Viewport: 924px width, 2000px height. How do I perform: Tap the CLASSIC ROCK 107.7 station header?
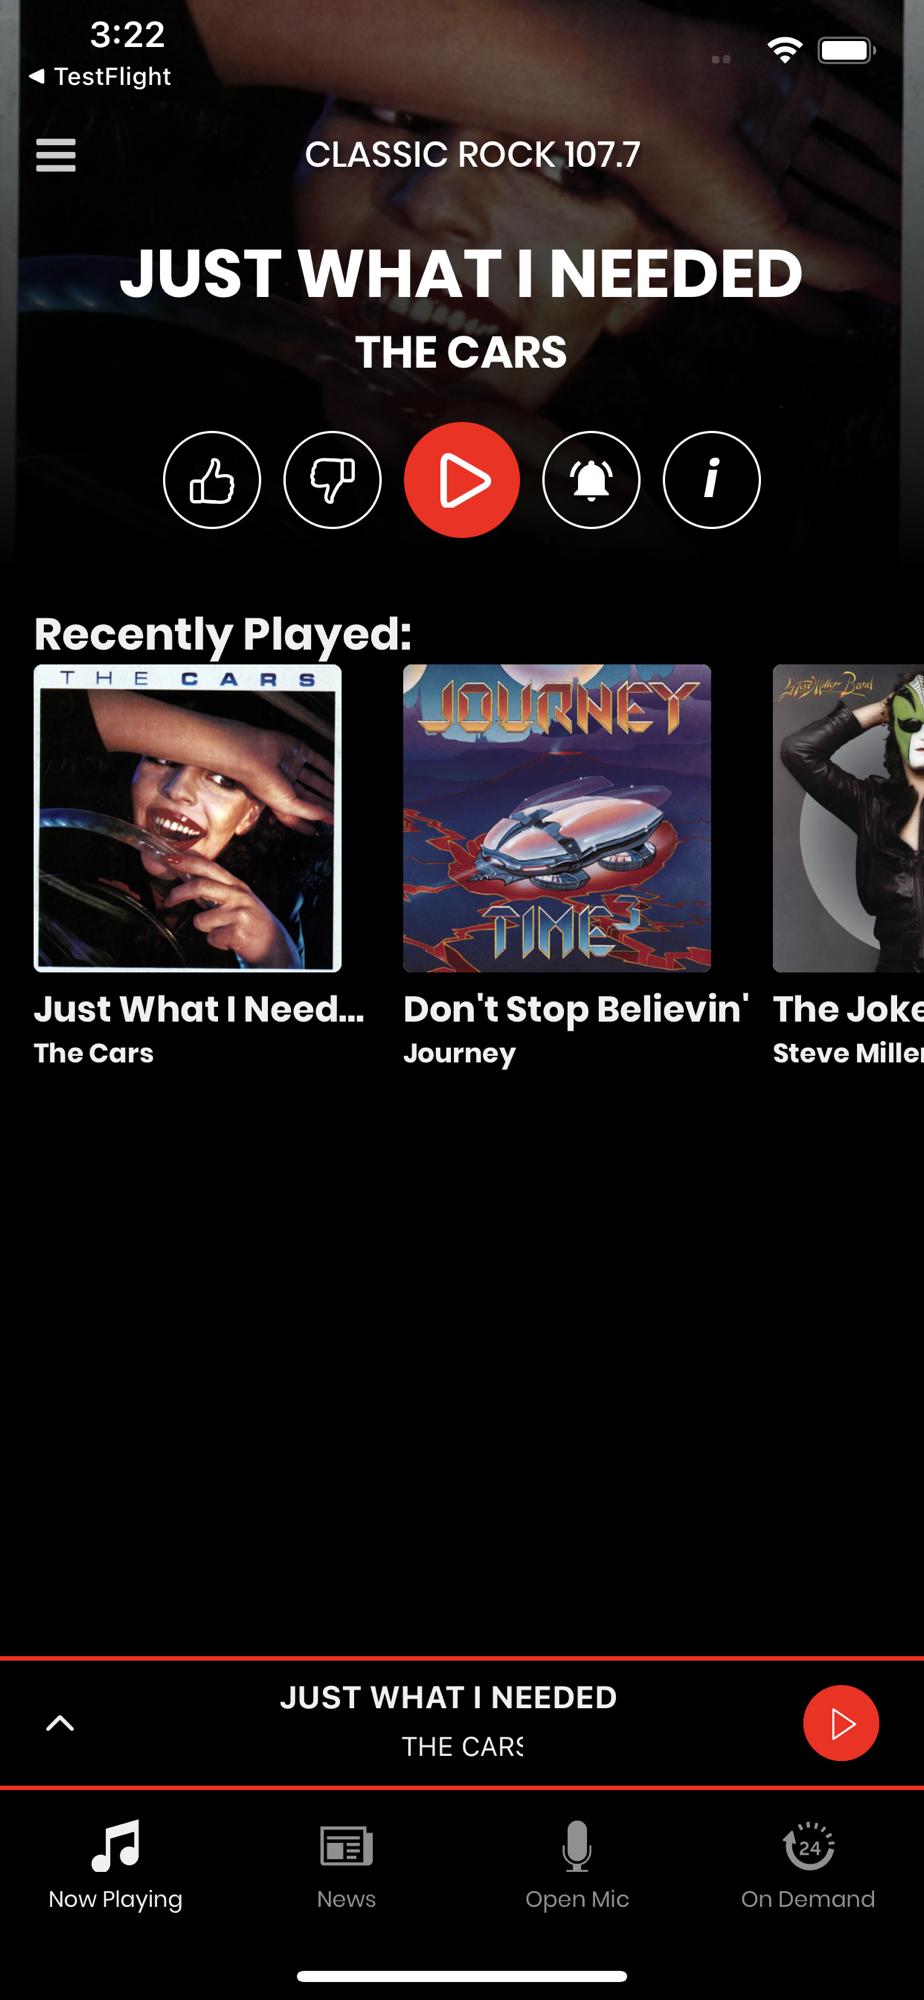(472, 154)
